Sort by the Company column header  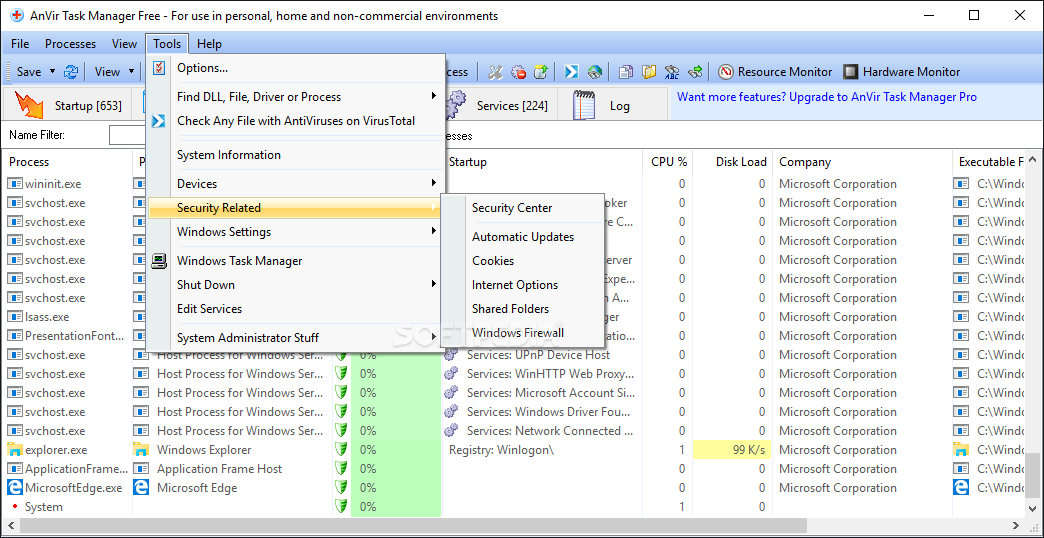tap(862, 162)
